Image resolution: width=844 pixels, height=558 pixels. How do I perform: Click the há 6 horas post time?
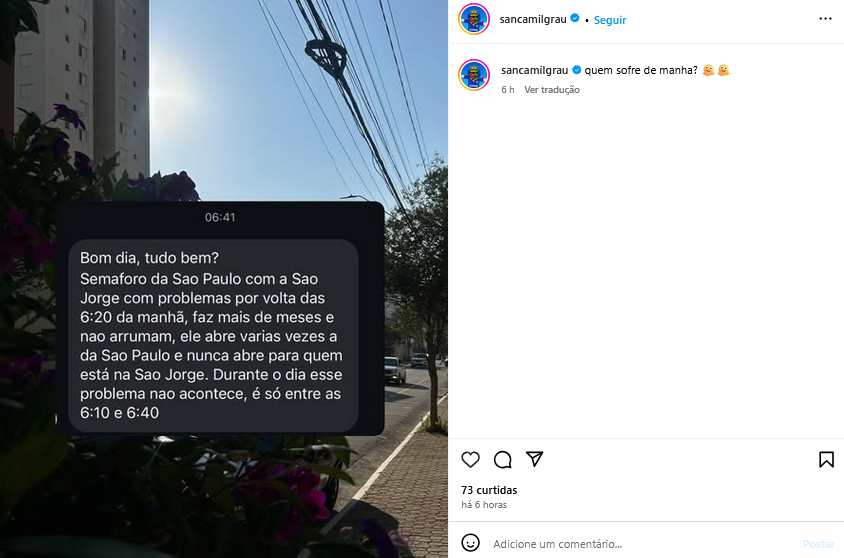(484, 505)
